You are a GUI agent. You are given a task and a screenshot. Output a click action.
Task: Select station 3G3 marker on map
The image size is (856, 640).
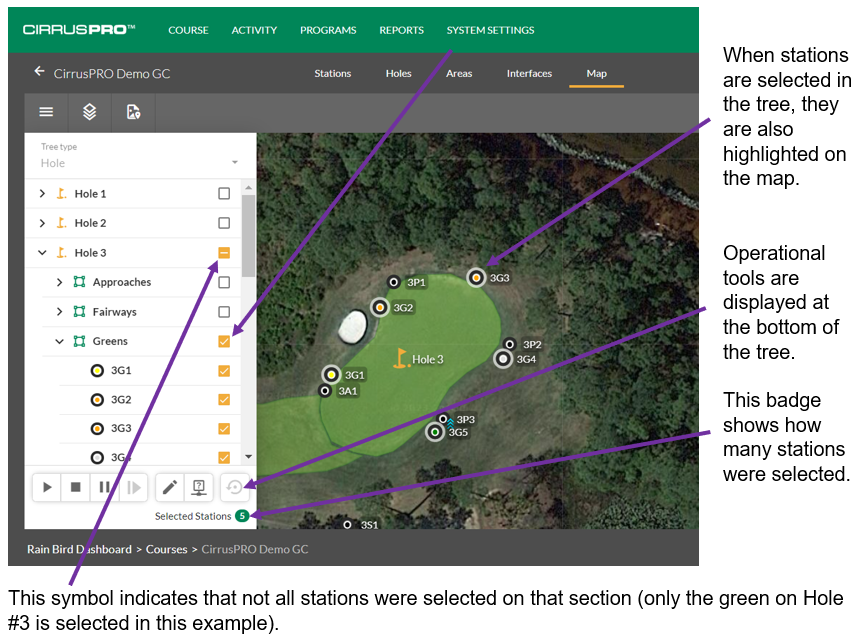pyautogui.click(x=476, y=278)
